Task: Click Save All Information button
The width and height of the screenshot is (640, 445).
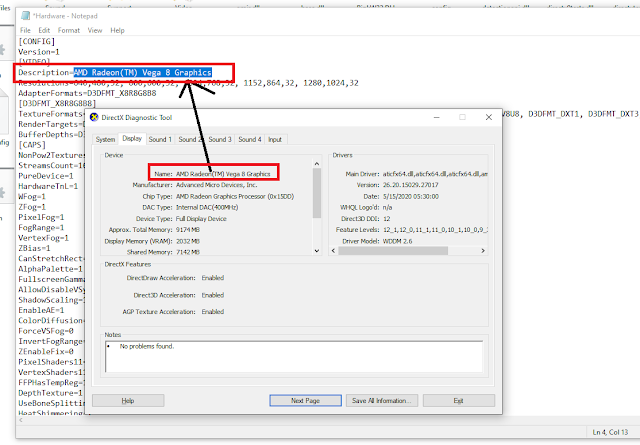Action: 382,400
